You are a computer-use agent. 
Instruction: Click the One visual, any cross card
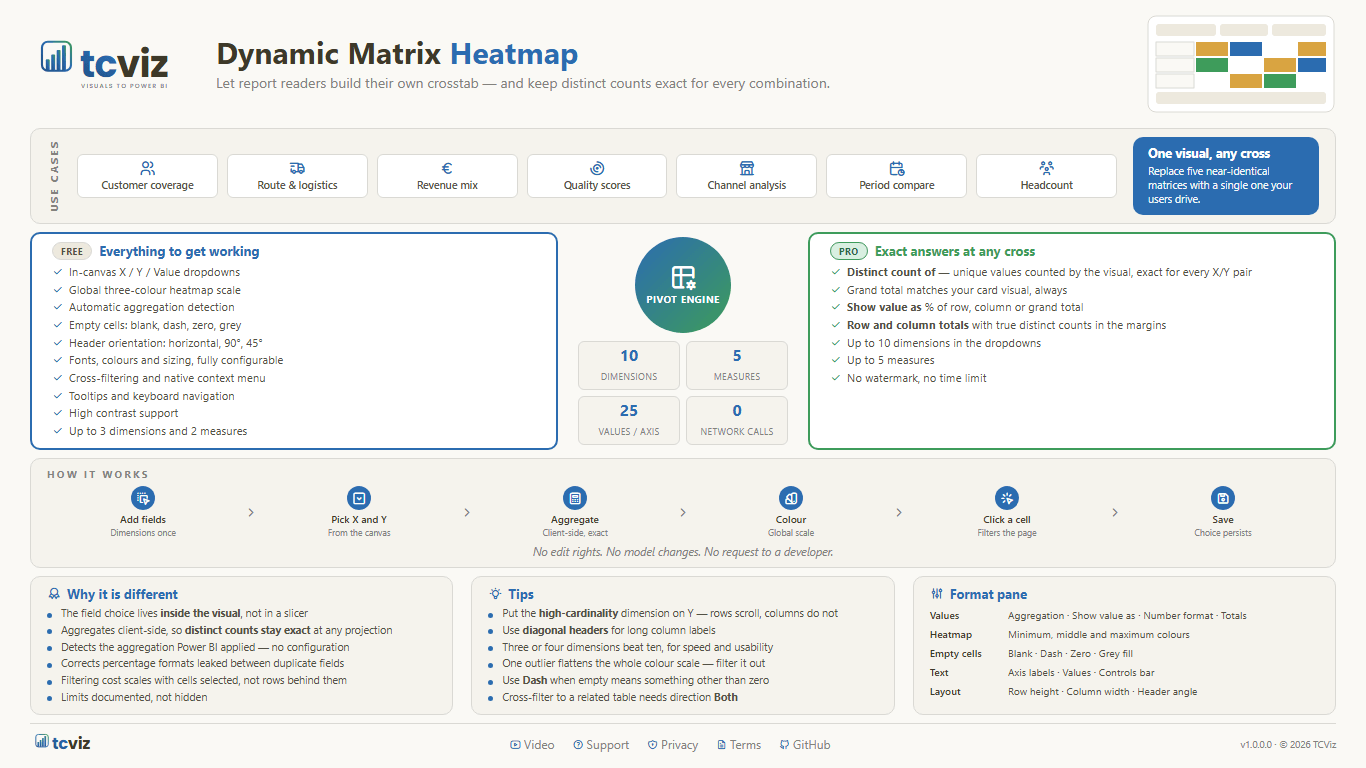point(1226,176)
